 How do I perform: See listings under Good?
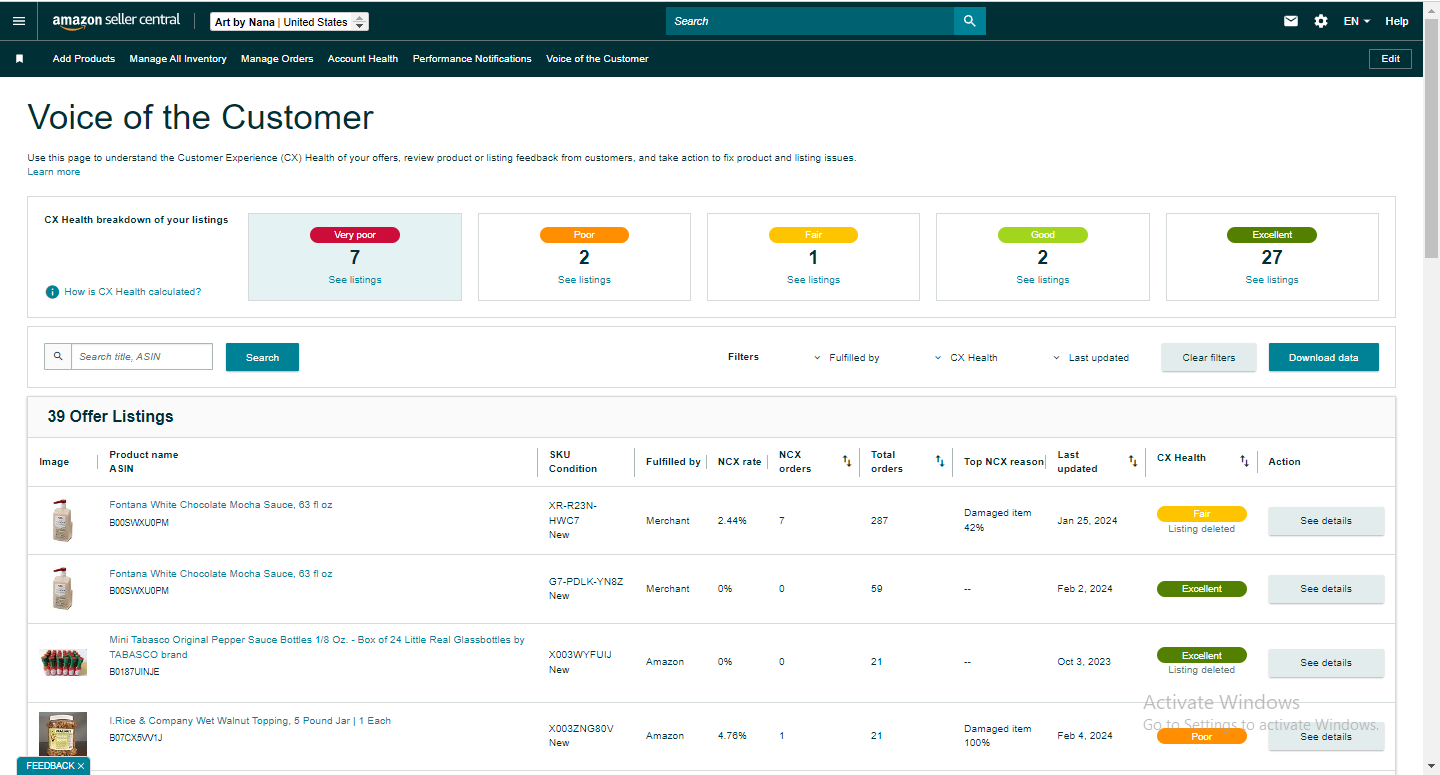tap(1042, 280)
